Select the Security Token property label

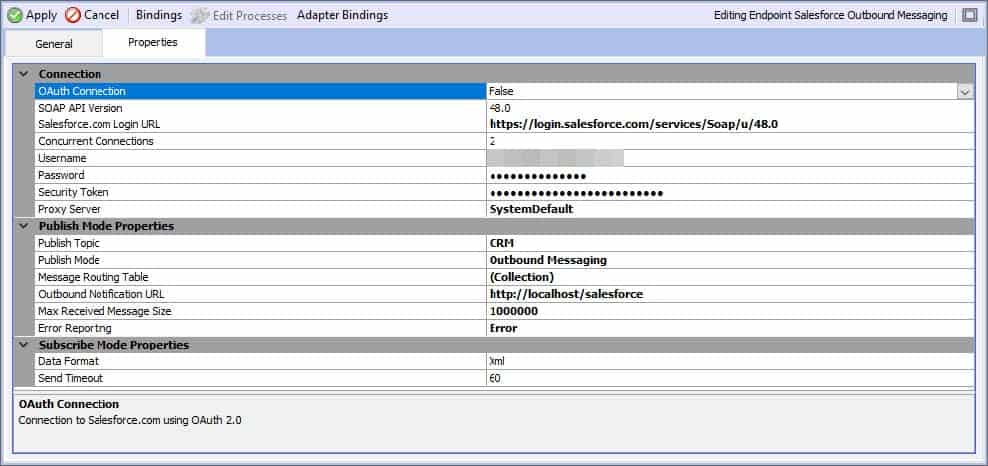click(73, 192)
